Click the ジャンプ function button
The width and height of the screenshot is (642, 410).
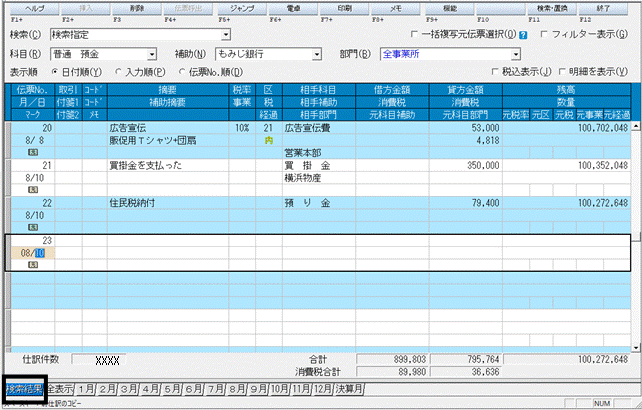tap(242, 9)
